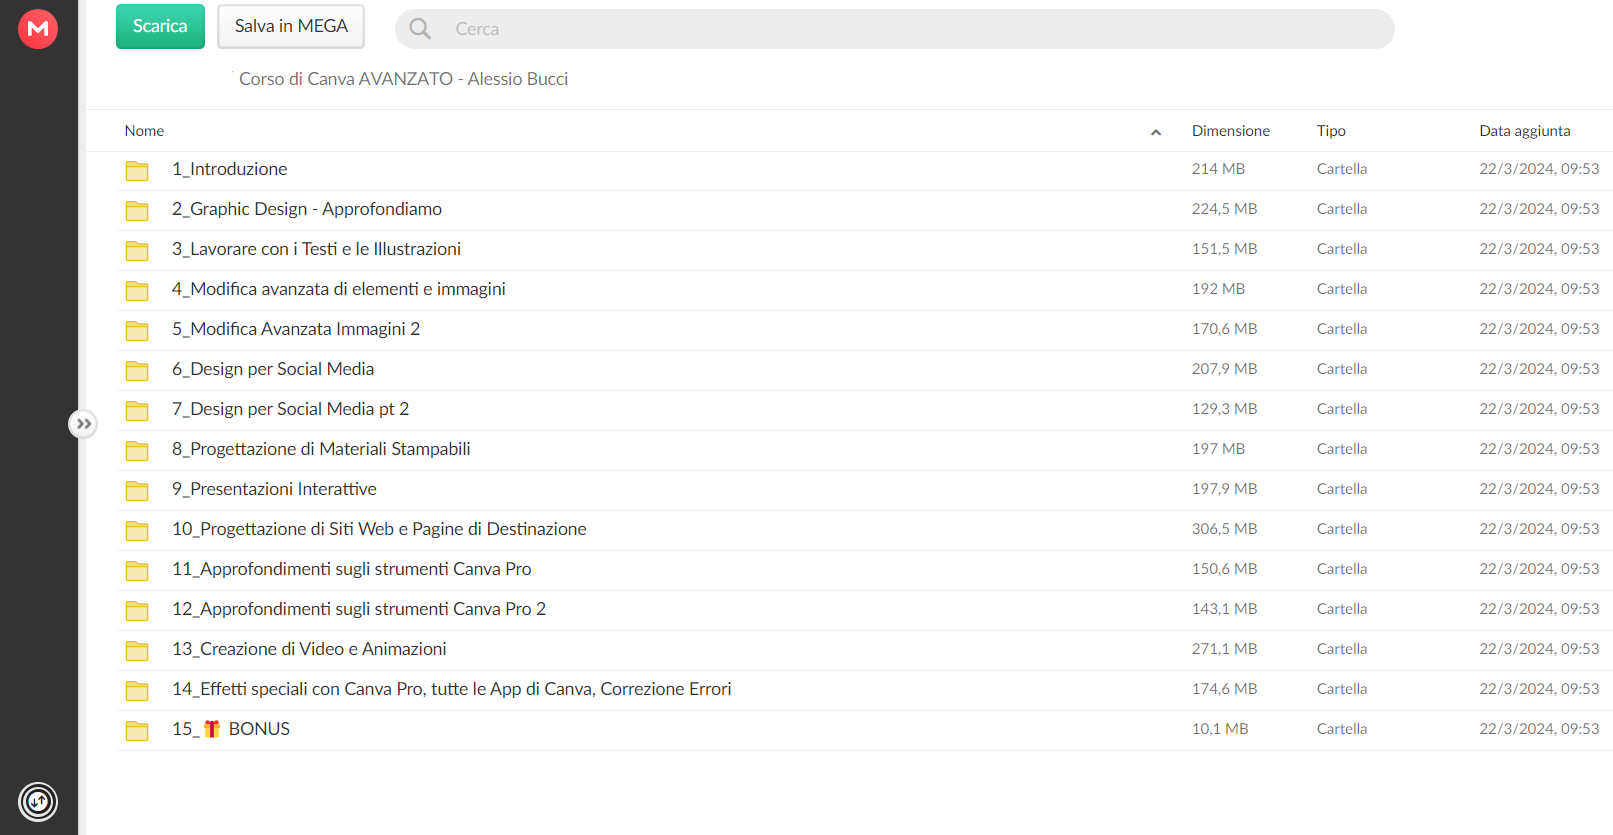Click the 151,5 MB size value
Viewport: 1613px width, 835px height.
(1224, 249)
